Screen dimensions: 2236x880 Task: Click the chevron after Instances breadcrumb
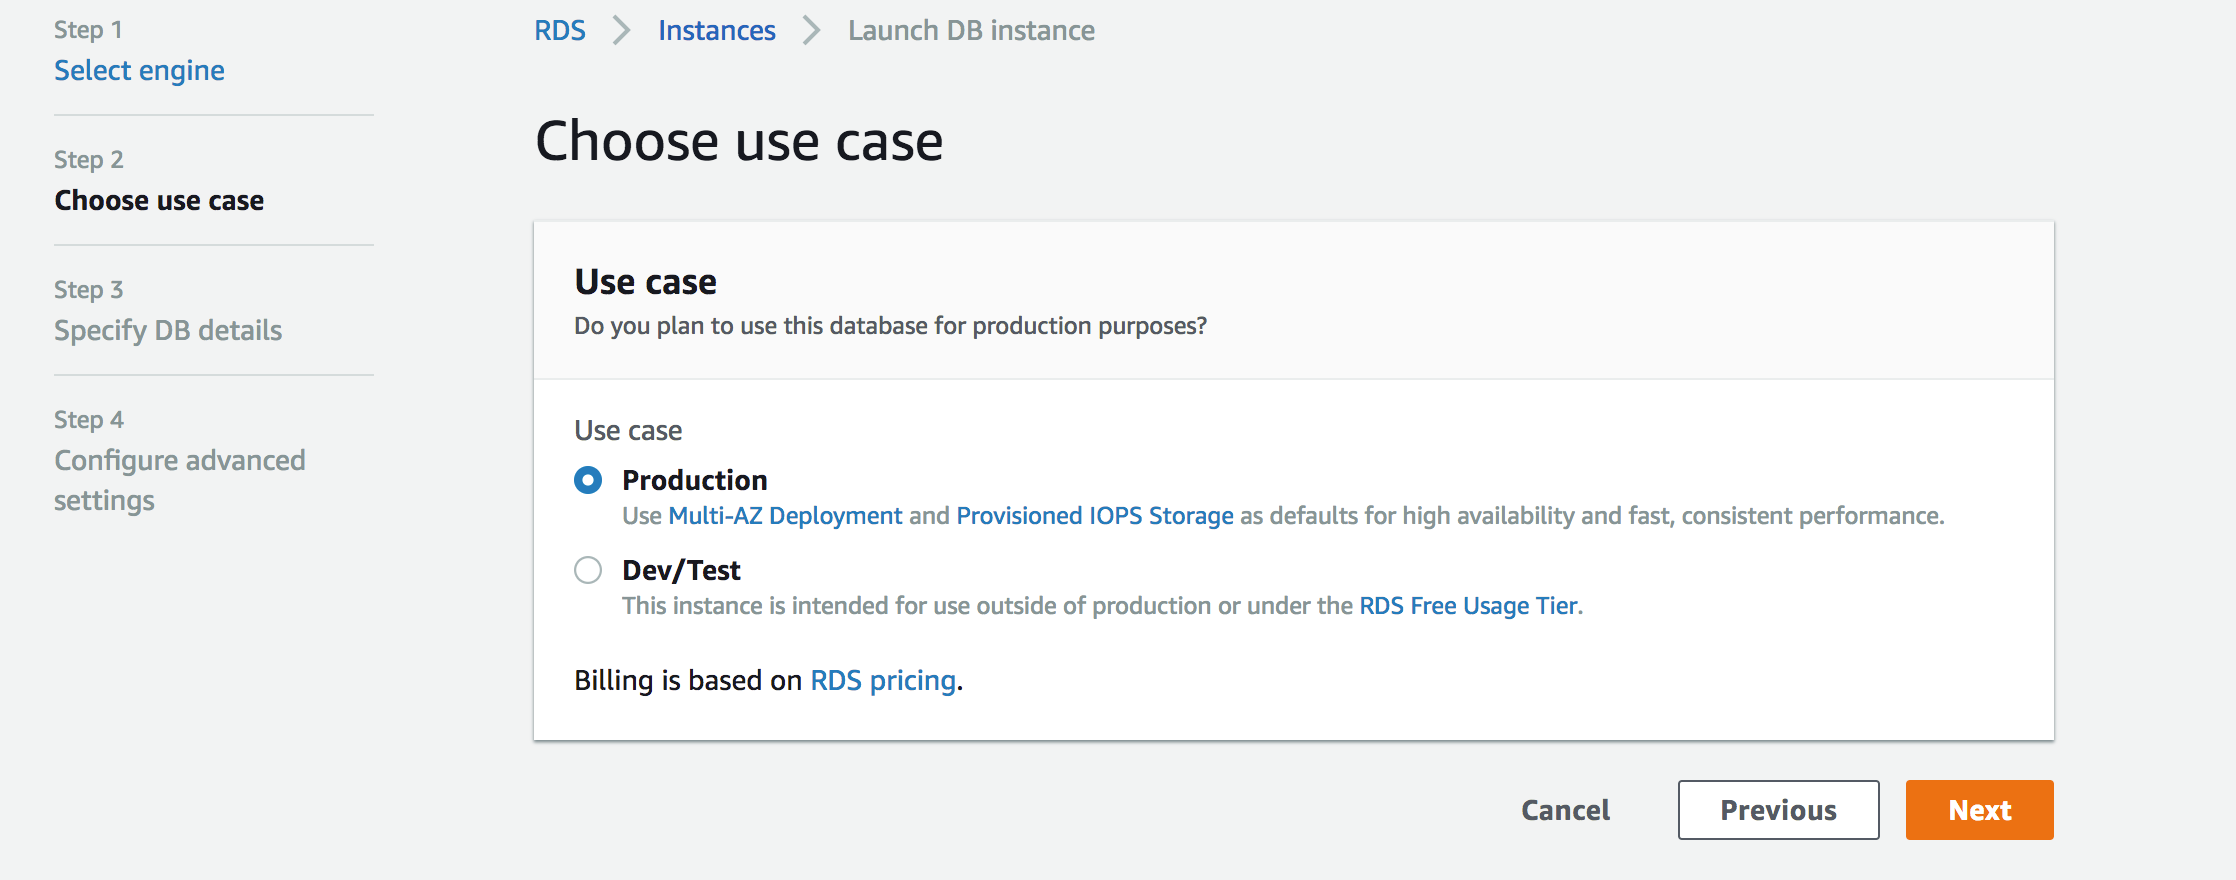click(811, 31)
